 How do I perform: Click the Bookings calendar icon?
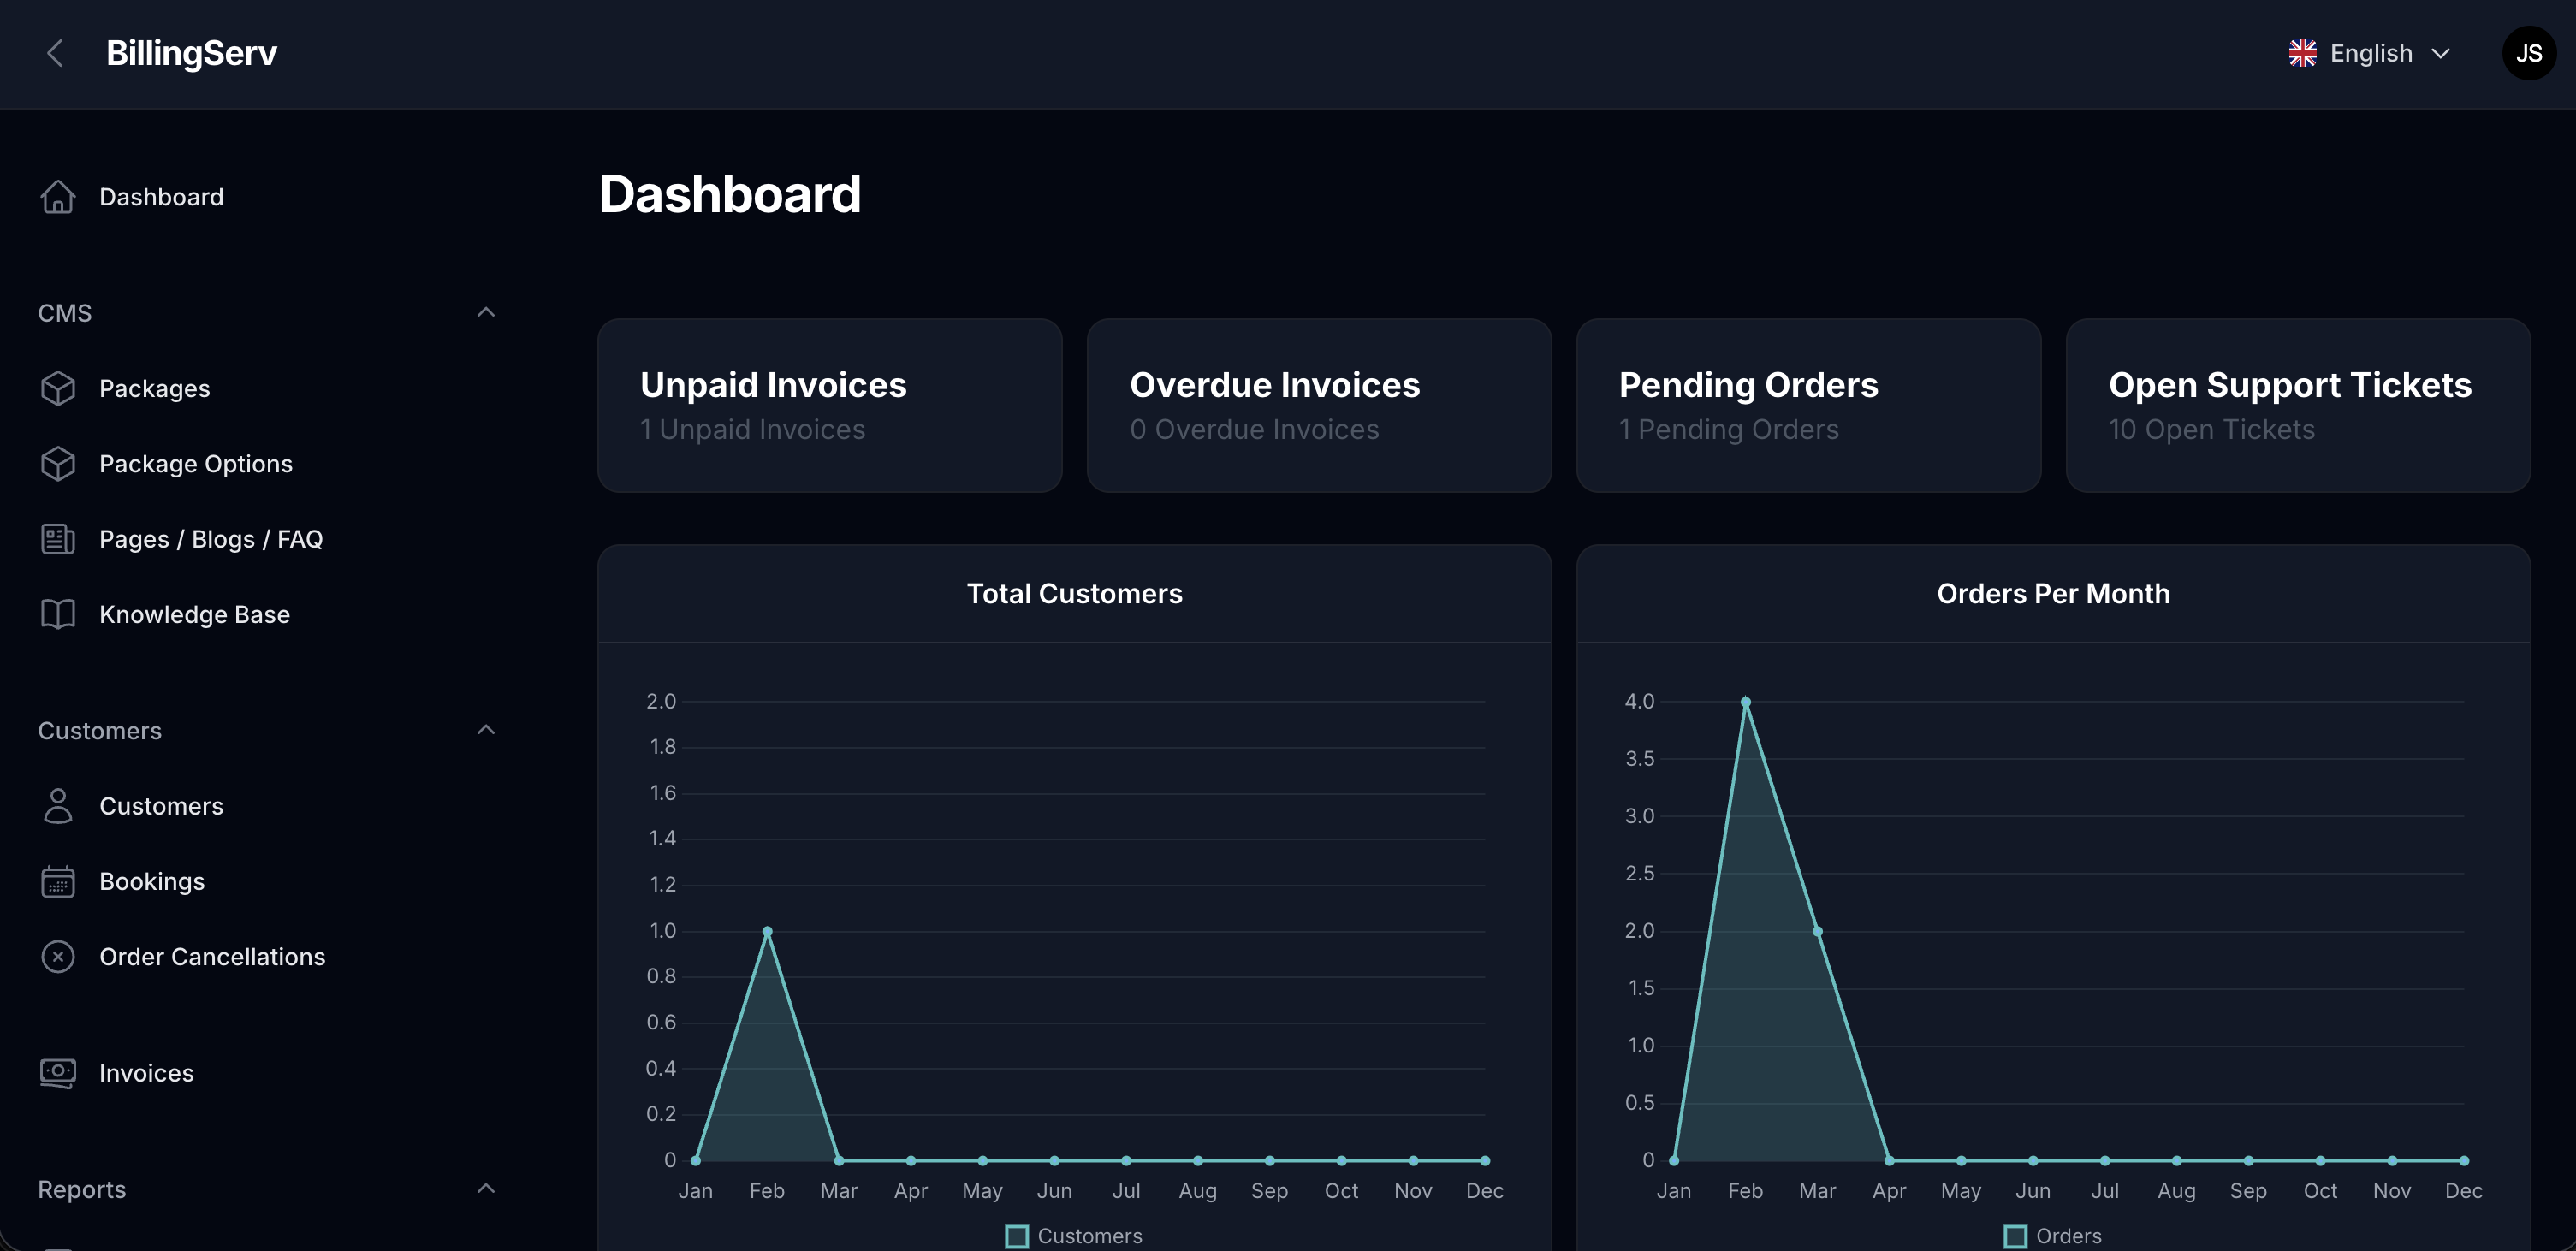click(x=58, y=881)
